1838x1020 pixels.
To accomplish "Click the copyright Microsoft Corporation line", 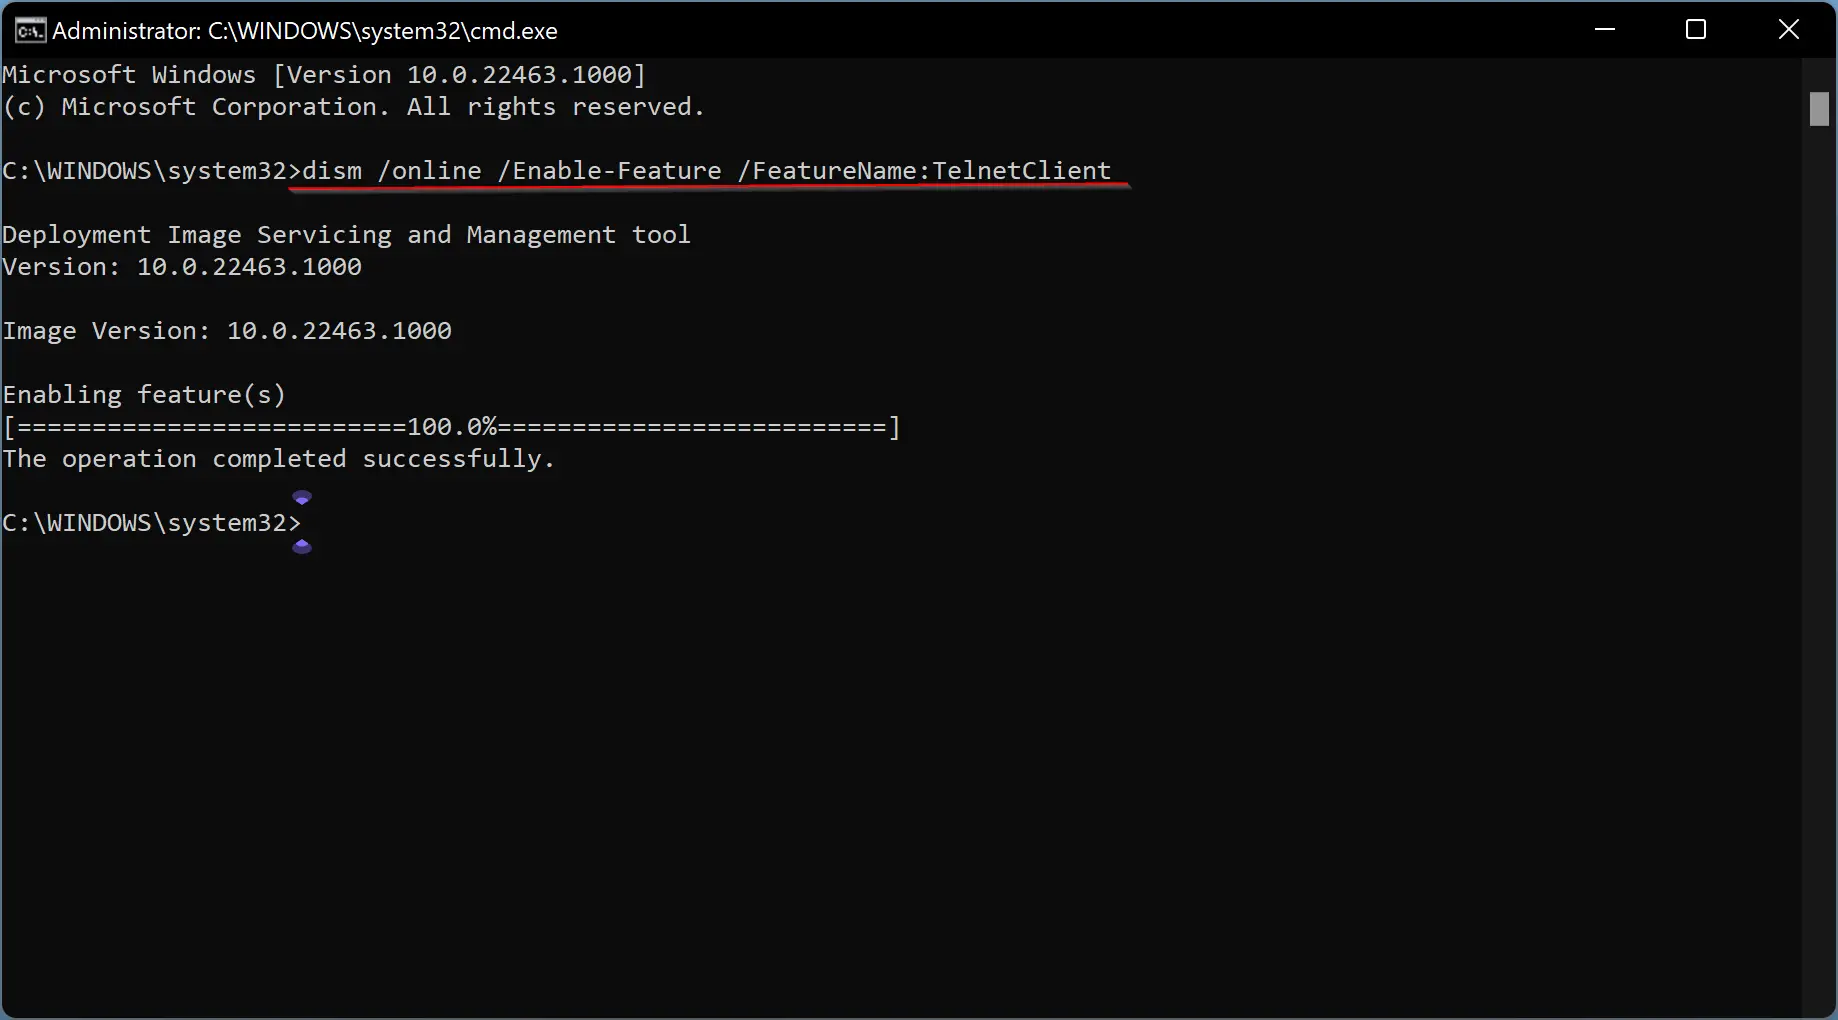I will [x=353, y=106].
